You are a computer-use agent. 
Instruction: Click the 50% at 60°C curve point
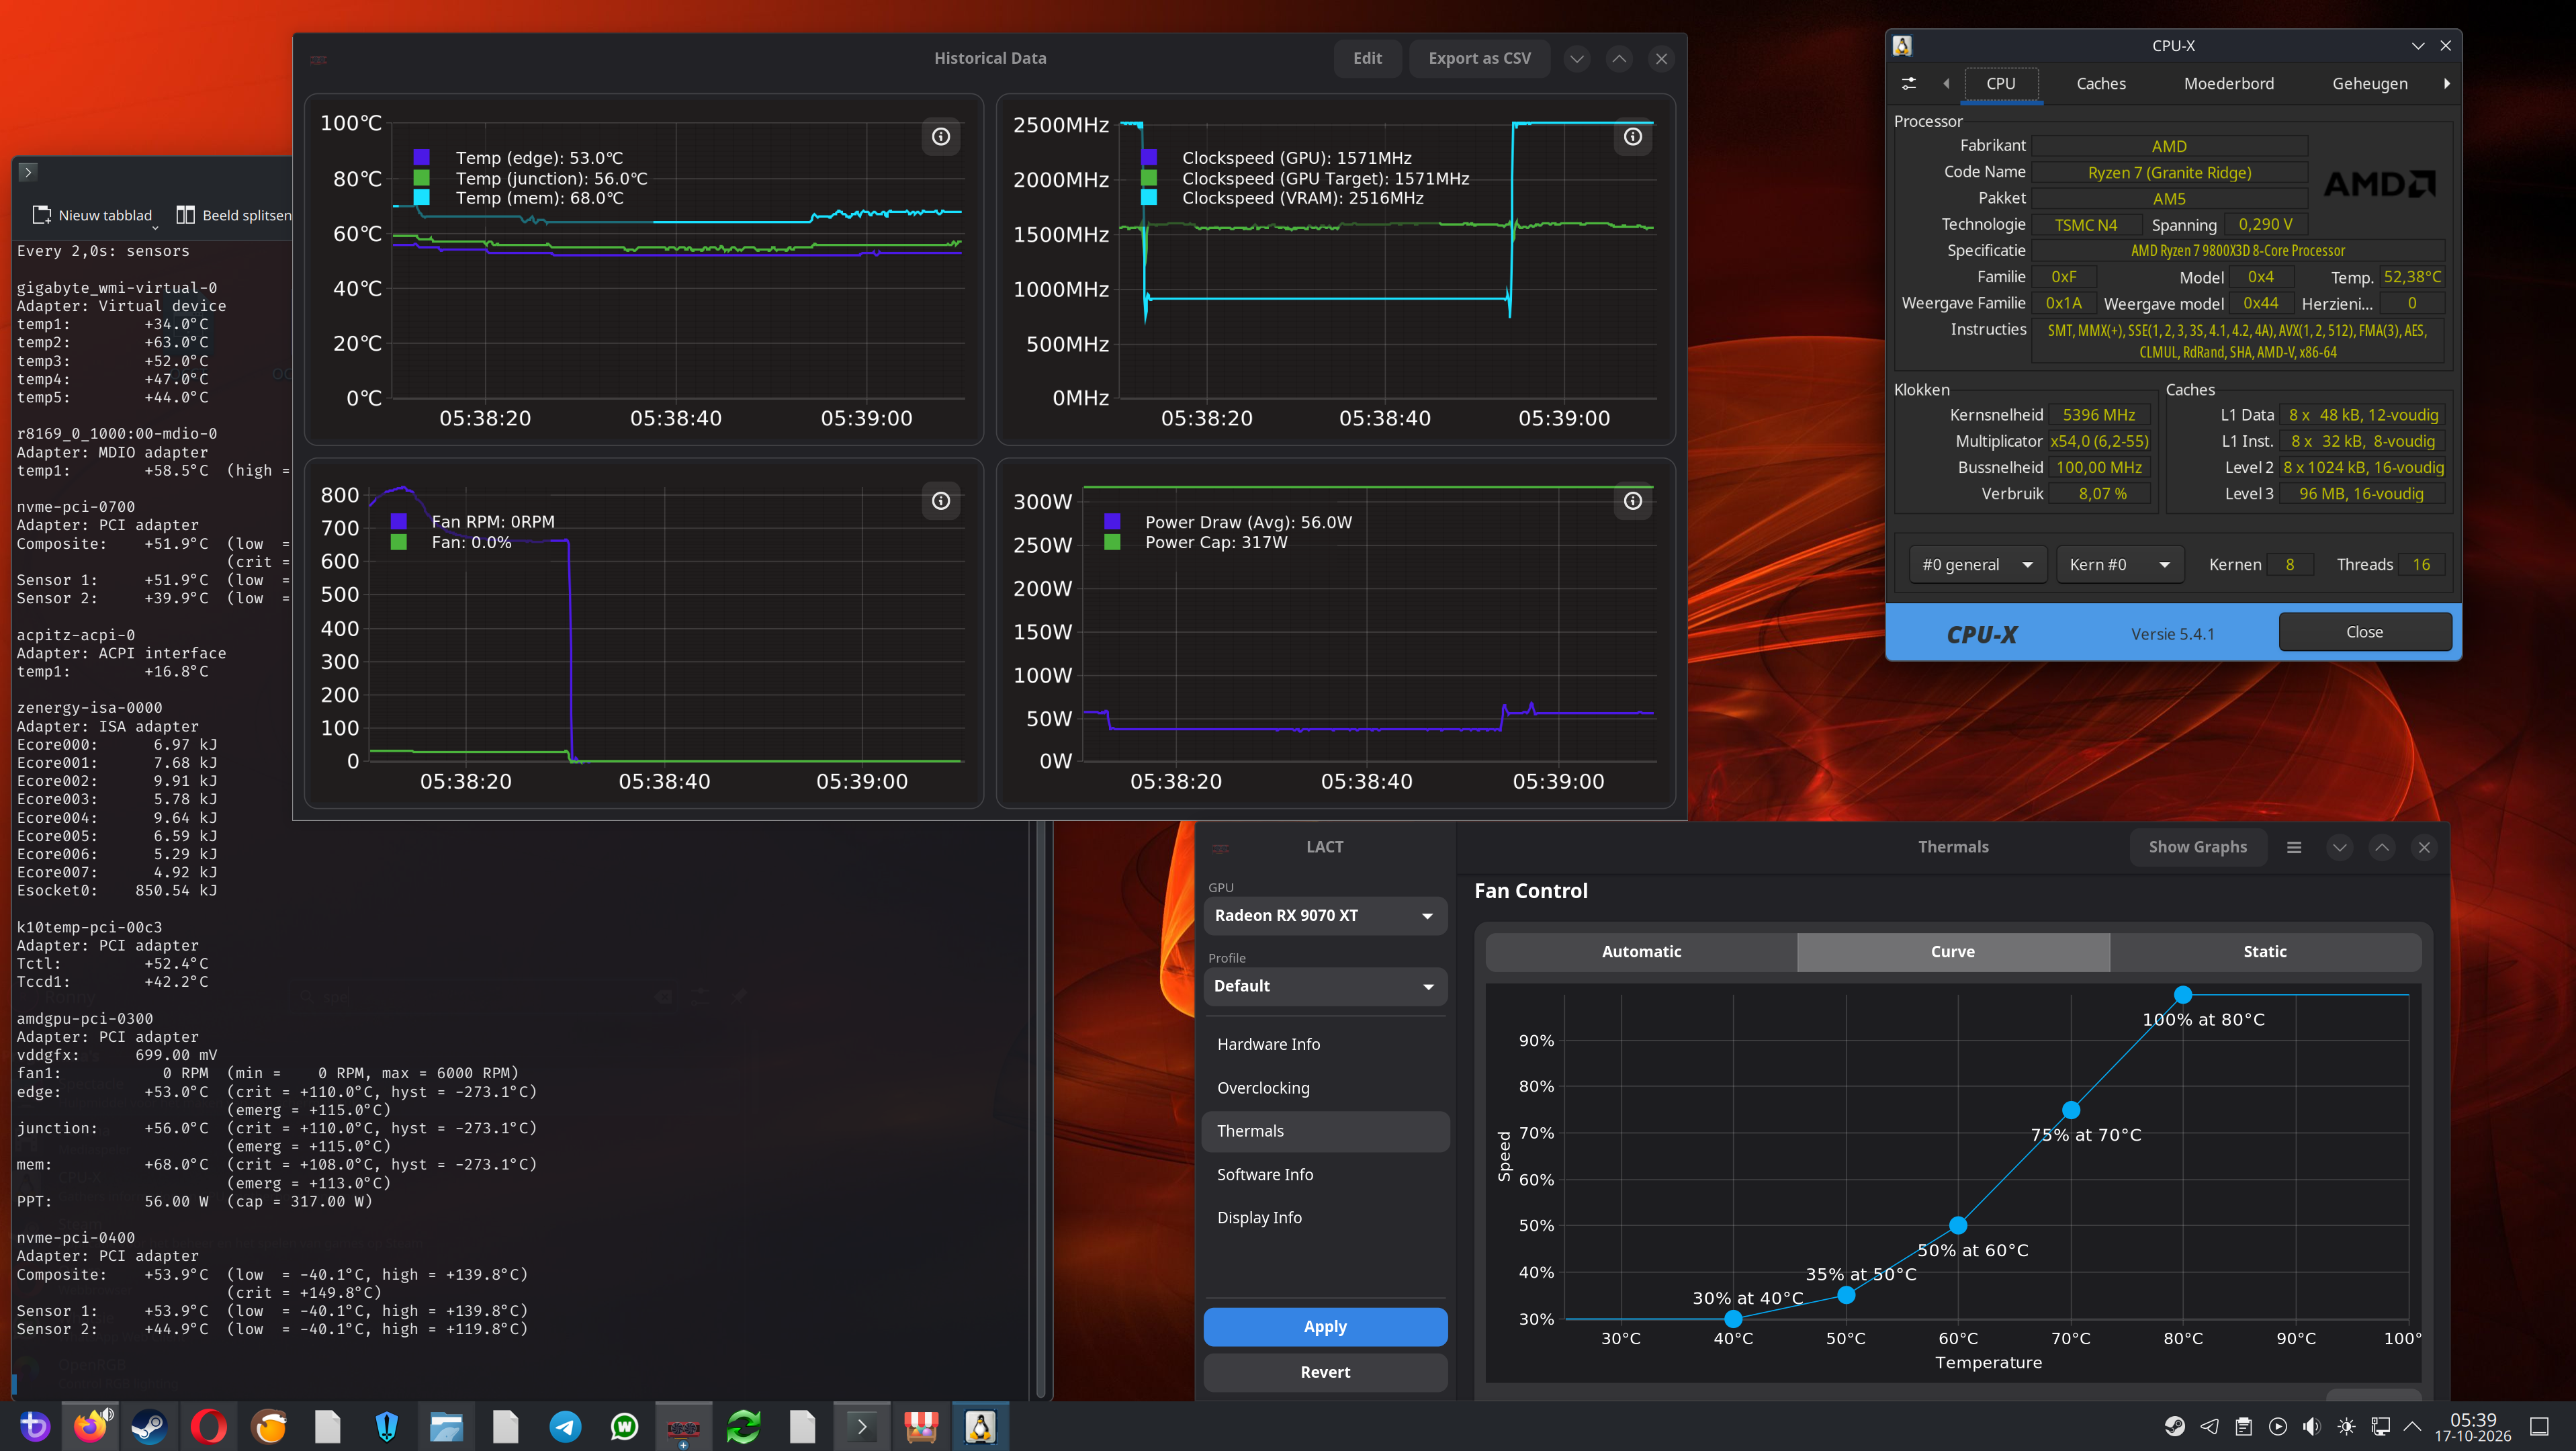point(1958,1226)
